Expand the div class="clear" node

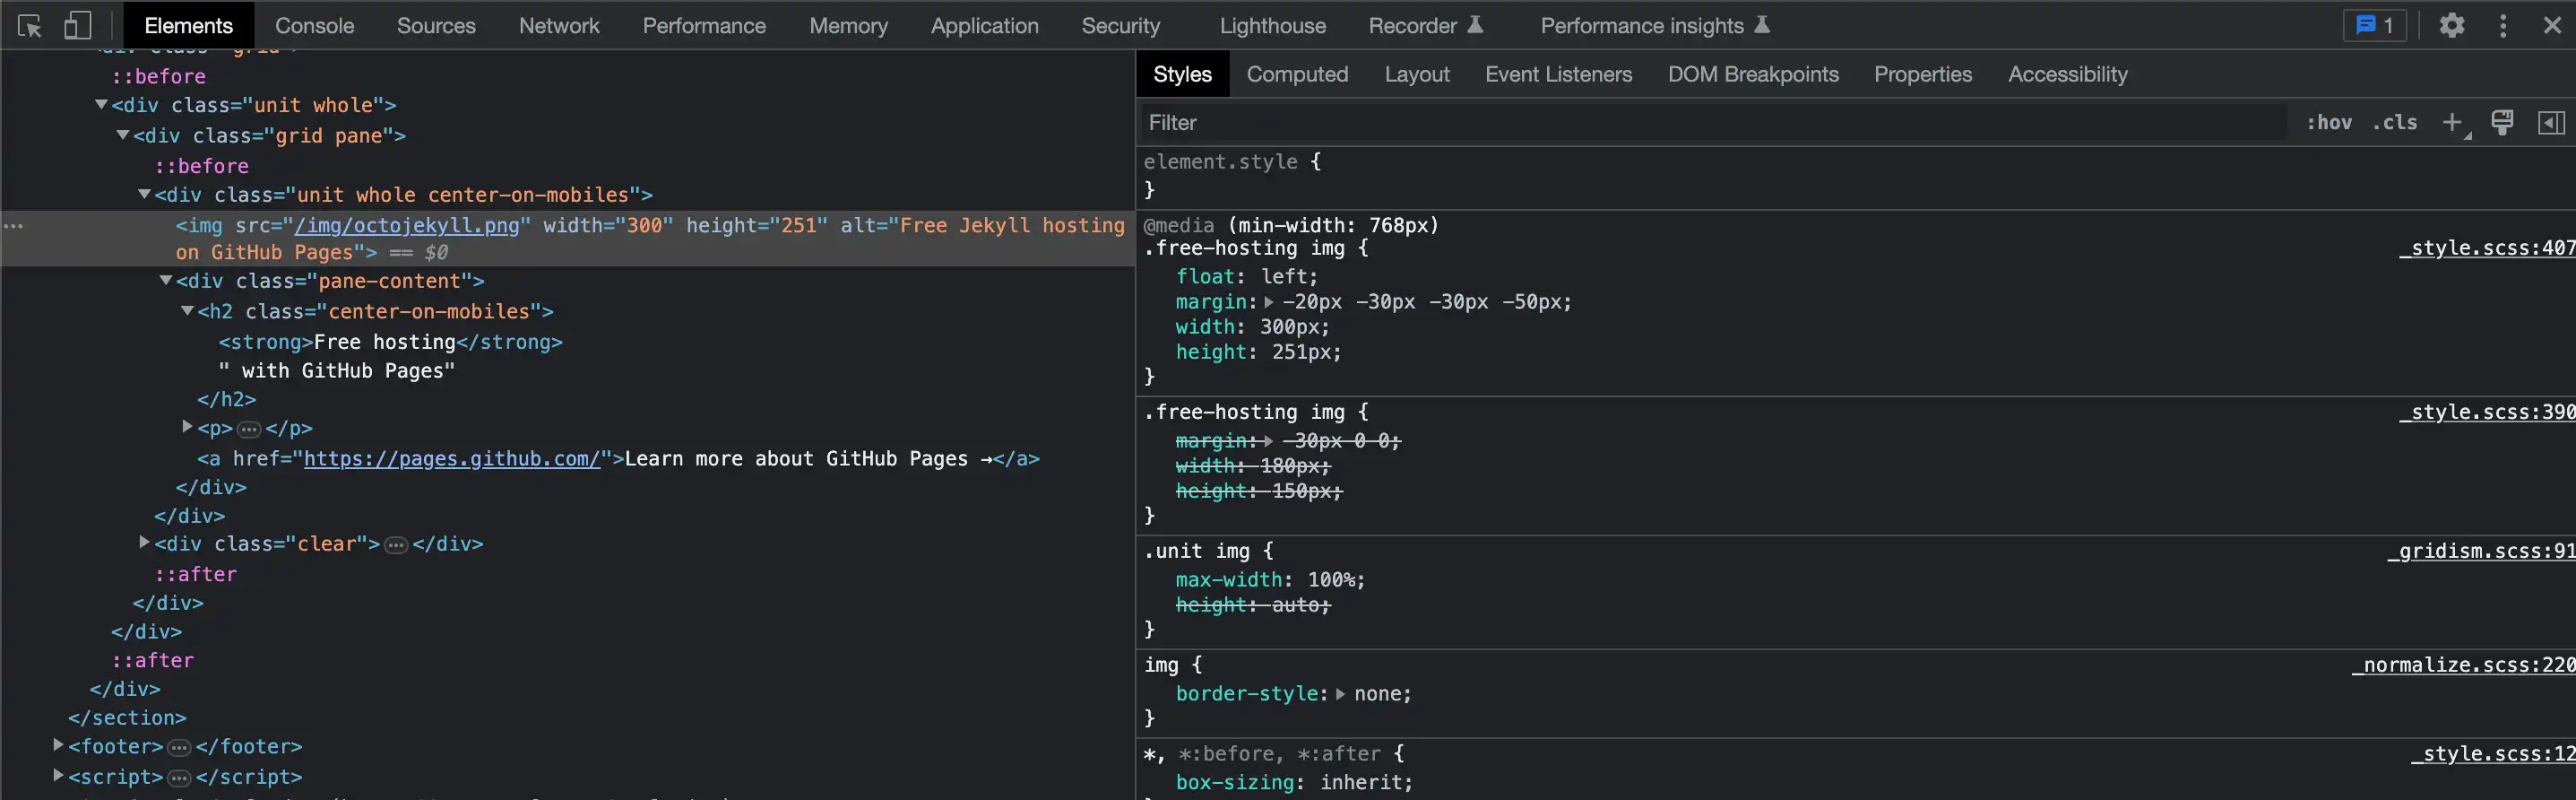144,542
